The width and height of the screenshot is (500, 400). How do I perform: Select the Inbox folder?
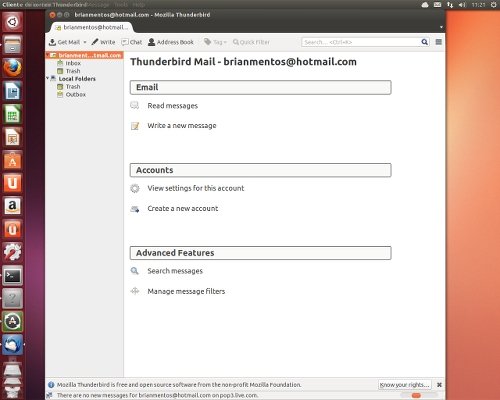click(73, 63)
